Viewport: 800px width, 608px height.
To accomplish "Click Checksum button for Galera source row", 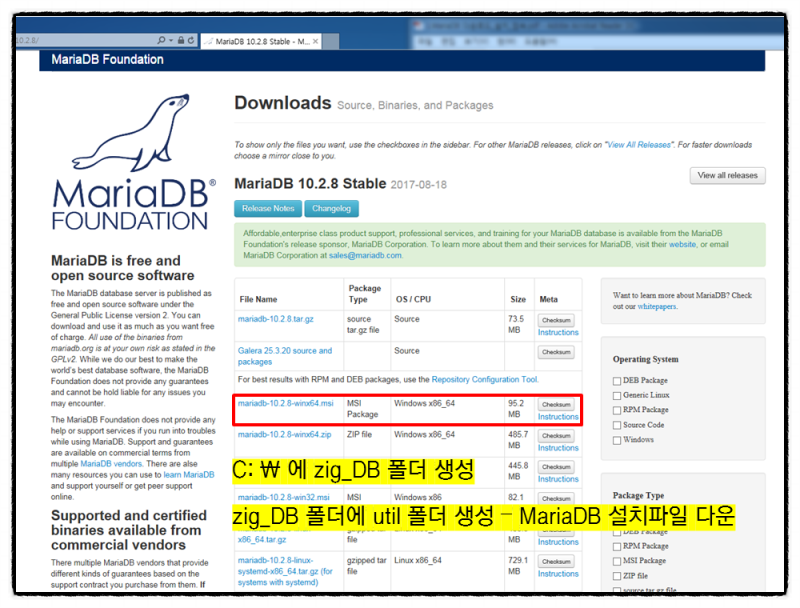I will coord(556,352).
